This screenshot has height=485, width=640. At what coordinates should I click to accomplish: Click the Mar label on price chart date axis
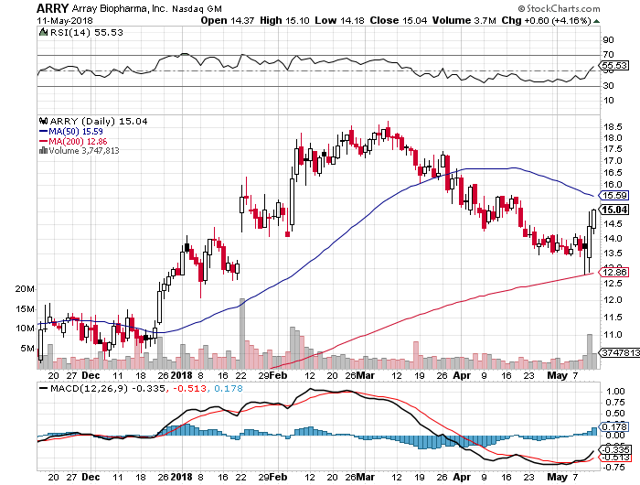pyautogui.click(x=366, y=375)
